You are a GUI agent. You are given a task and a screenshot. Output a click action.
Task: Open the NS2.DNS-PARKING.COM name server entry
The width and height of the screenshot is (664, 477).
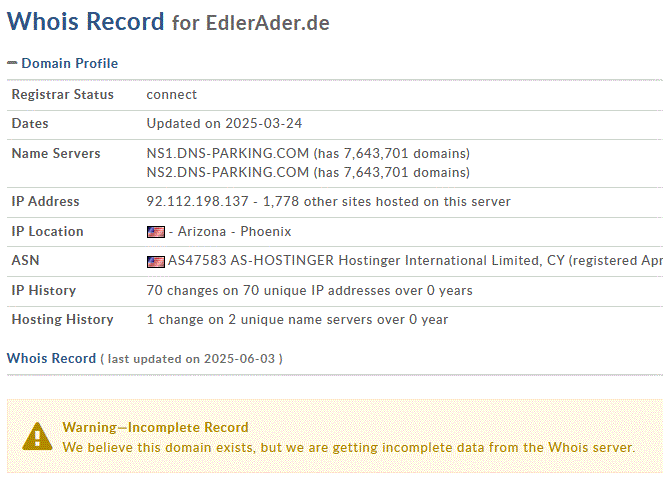point(228,172)
